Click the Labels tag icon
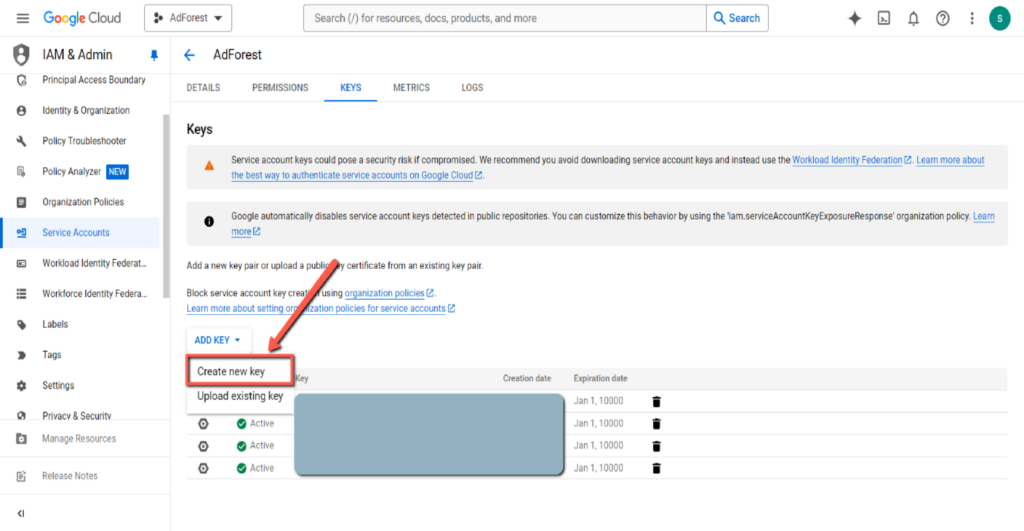 click(22, 325)
